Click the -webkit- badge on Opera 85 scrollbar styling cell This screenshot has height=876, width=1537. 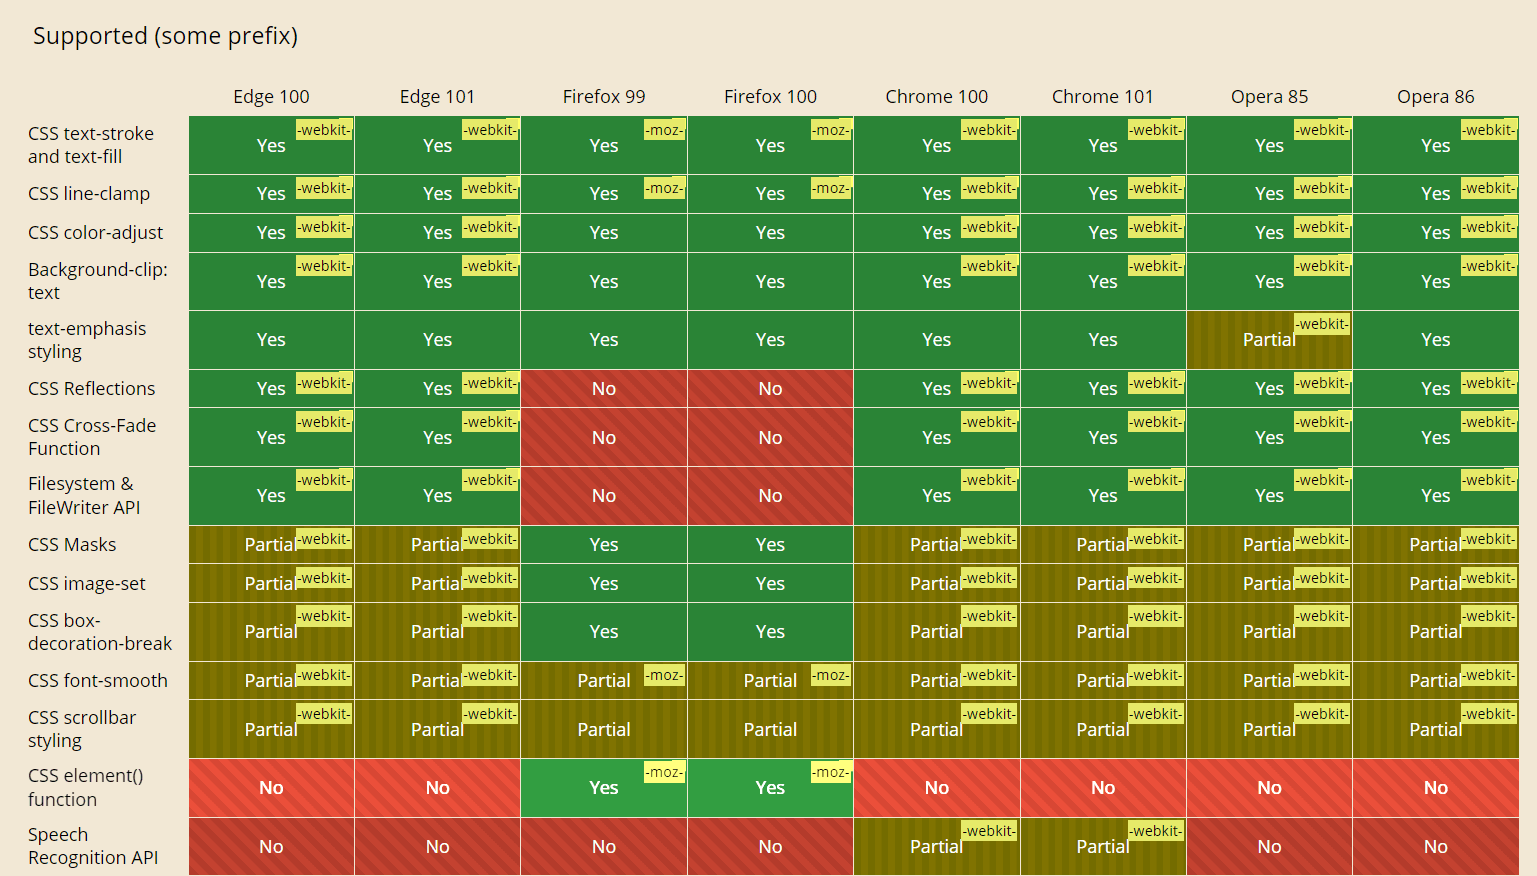(x=1322, y=713)
